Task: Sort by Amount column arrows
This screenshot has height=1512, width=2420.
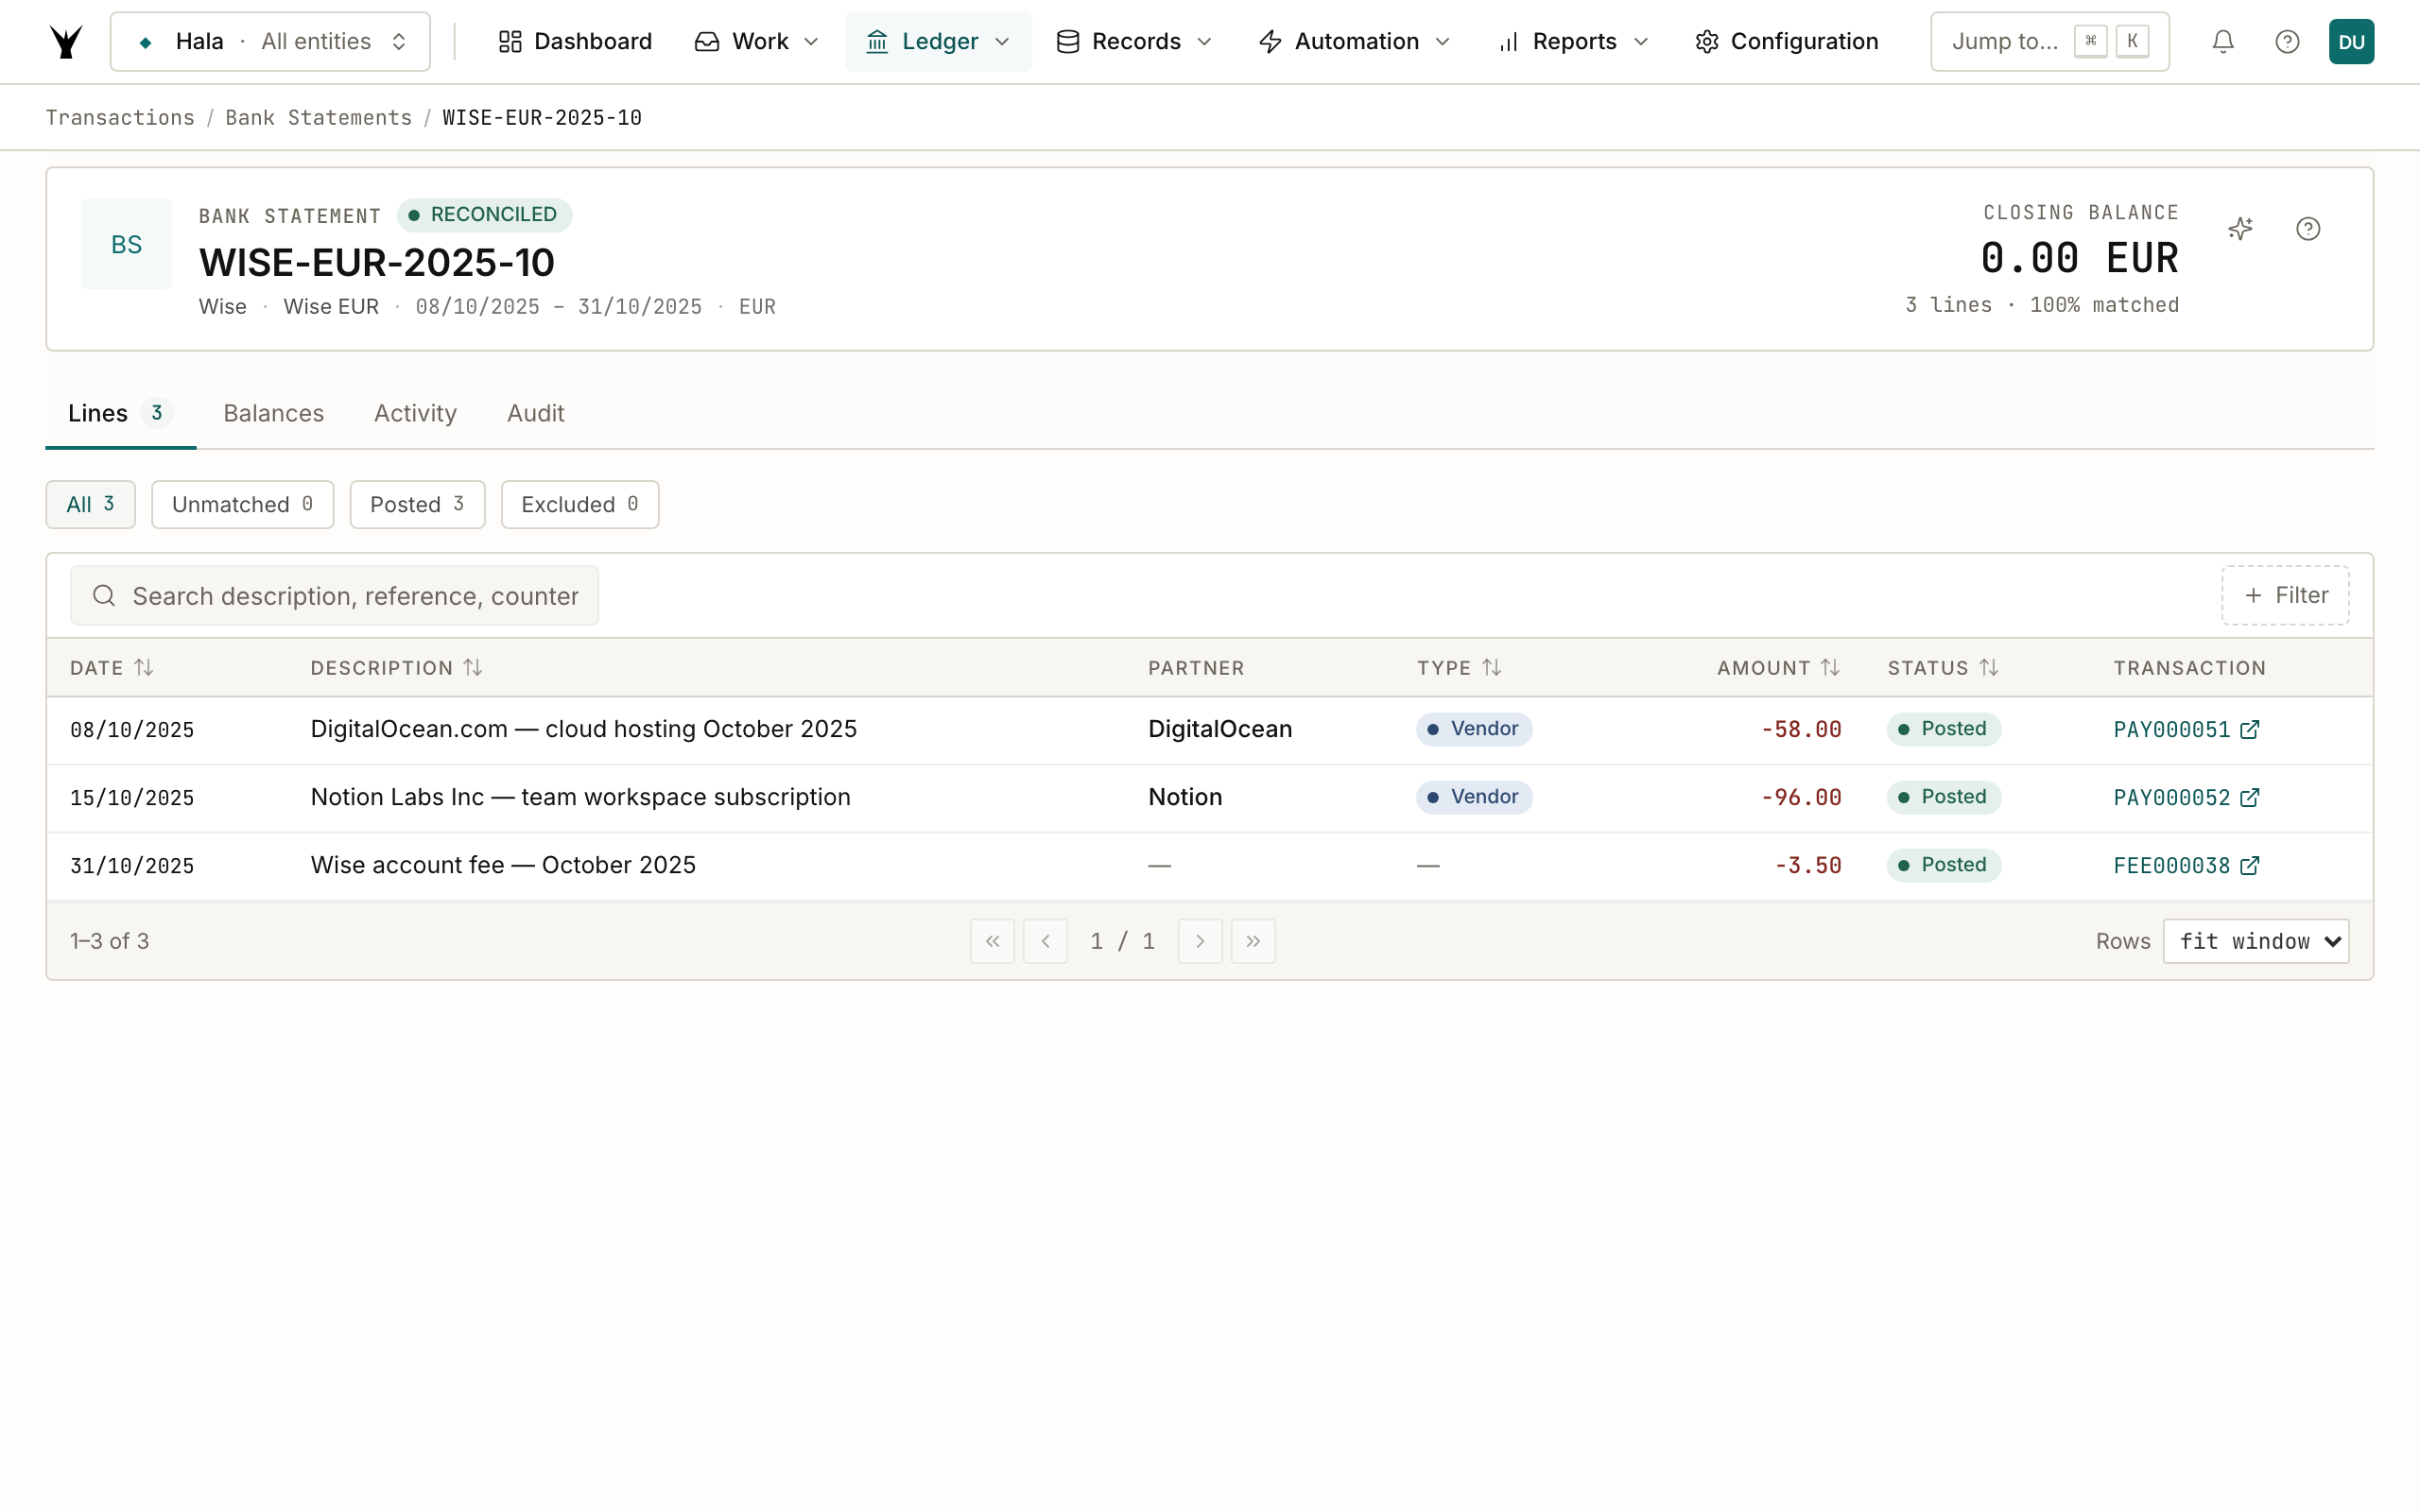Action: tap(1830, 667)
